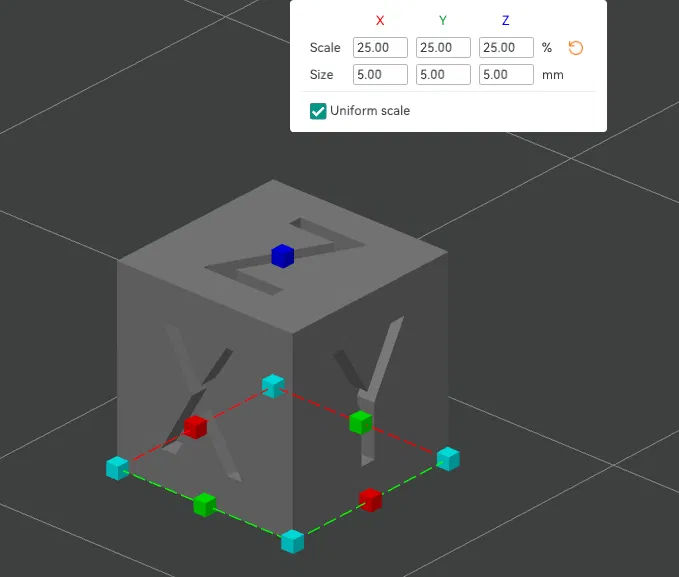Click the cyan corner handle inside the cube's back corner
Image resolution: width=679 pixels, height=577 pixels.
point(273,386)
